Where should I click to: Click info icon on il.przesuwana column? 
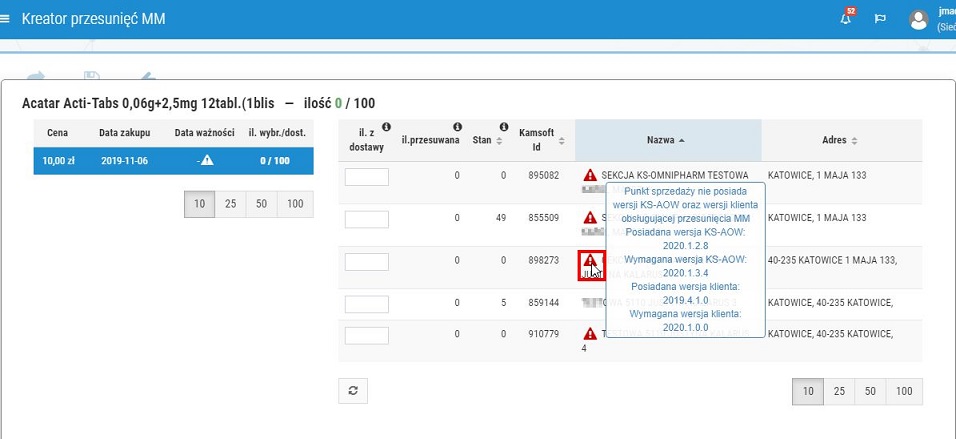coord(457,127)
